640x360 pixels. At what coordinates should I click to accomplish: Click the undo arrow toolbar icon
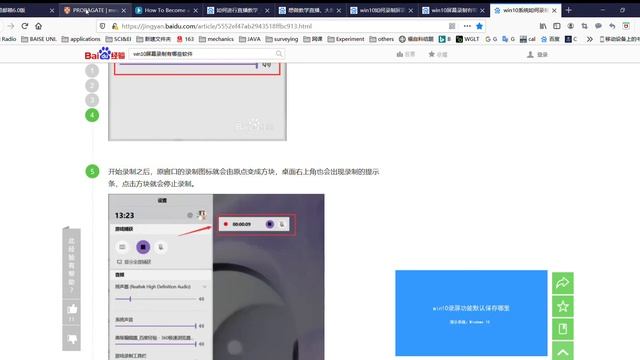coord(612,26)
